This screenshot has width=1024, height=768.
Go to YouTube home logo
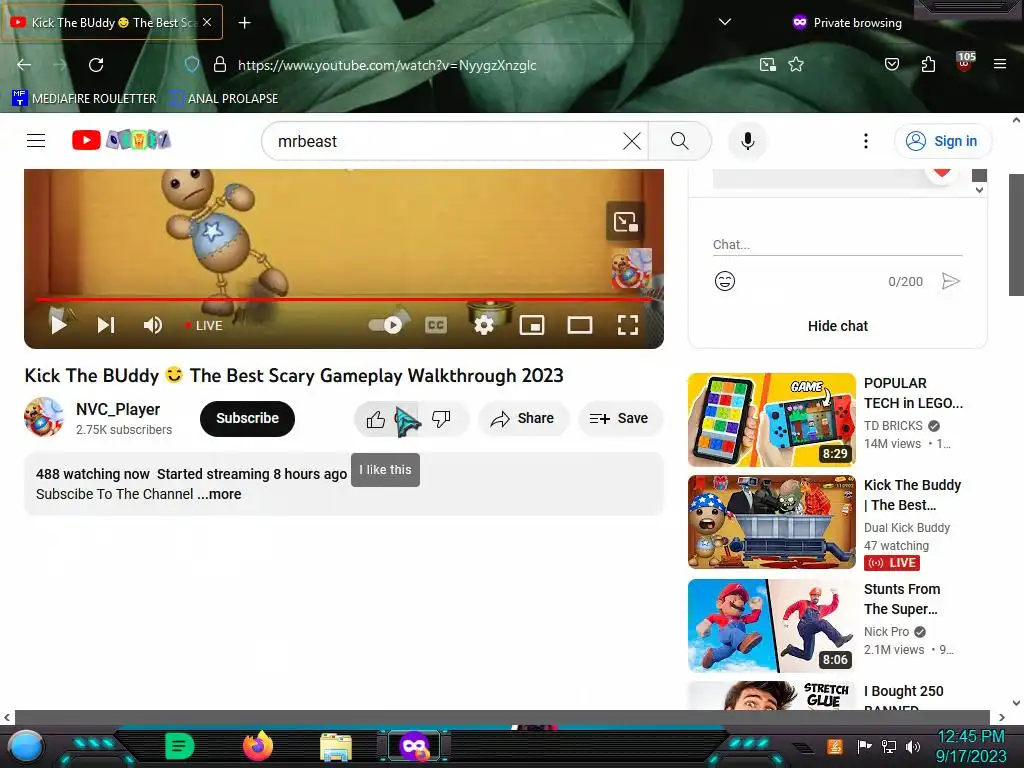tap(121, 140)
